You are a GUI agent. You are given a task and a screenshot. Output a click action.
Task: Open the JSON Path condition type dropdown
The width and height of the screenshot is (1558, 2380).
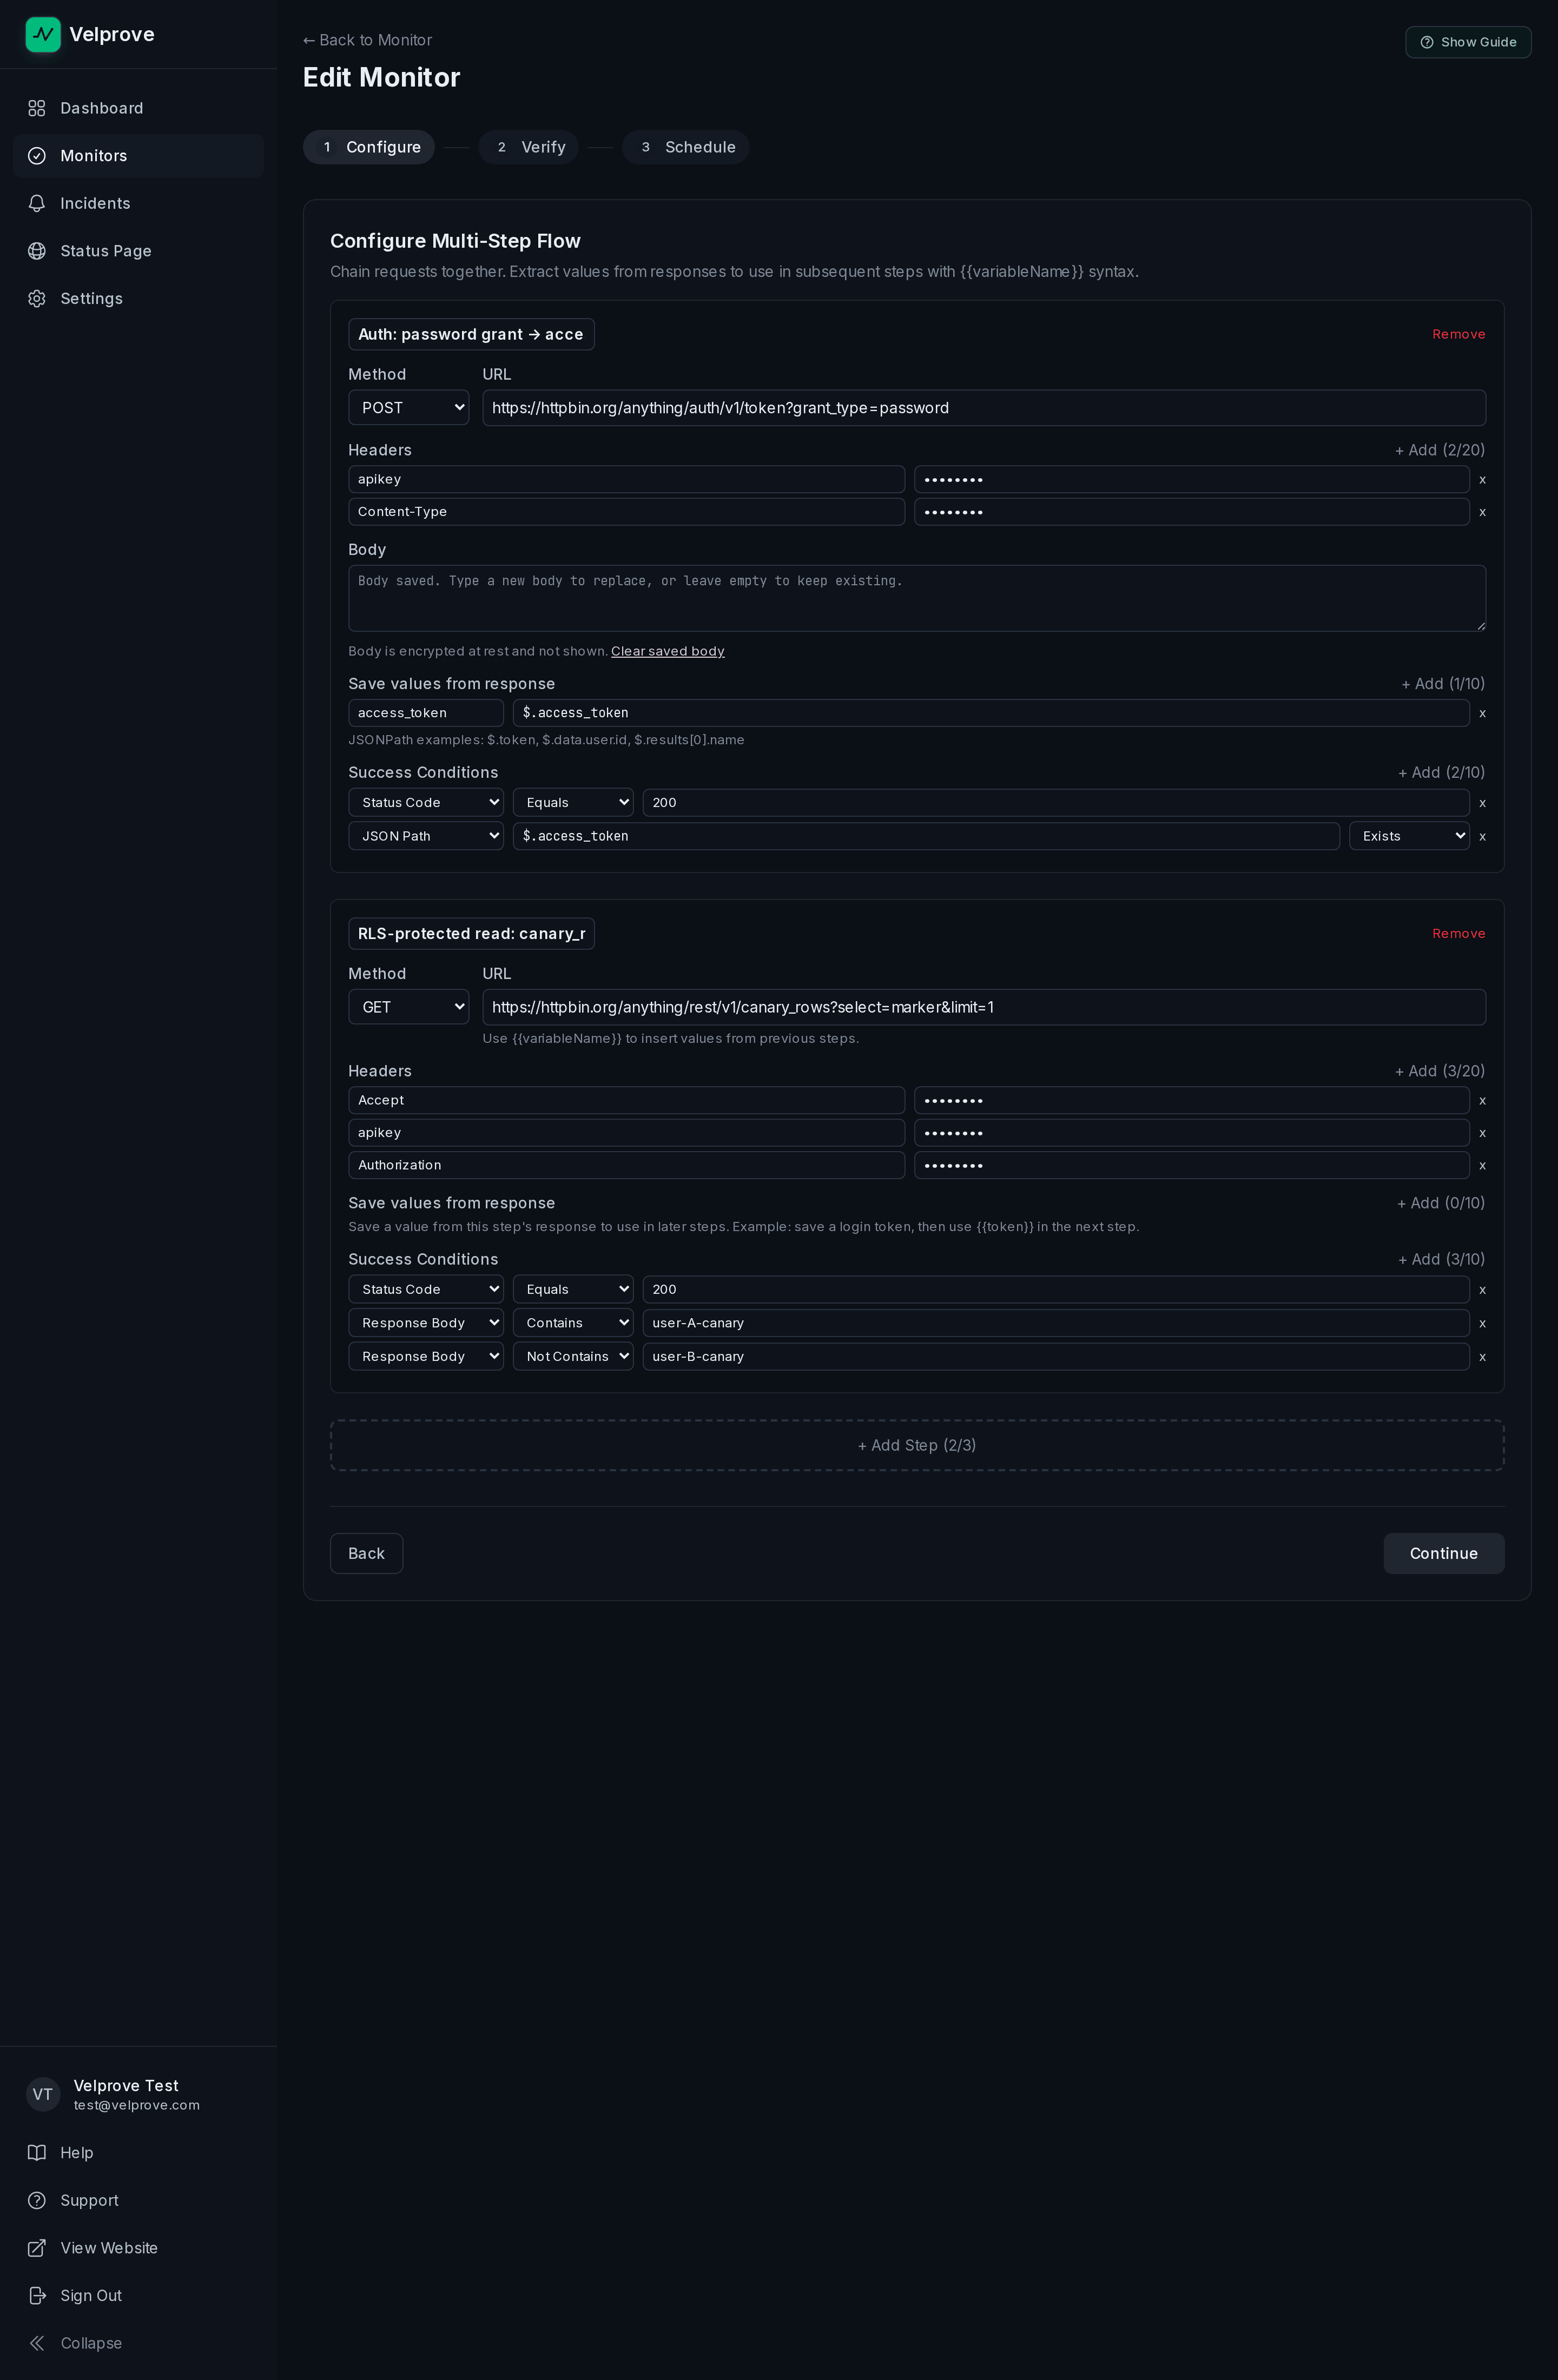(x=426, y=836)
